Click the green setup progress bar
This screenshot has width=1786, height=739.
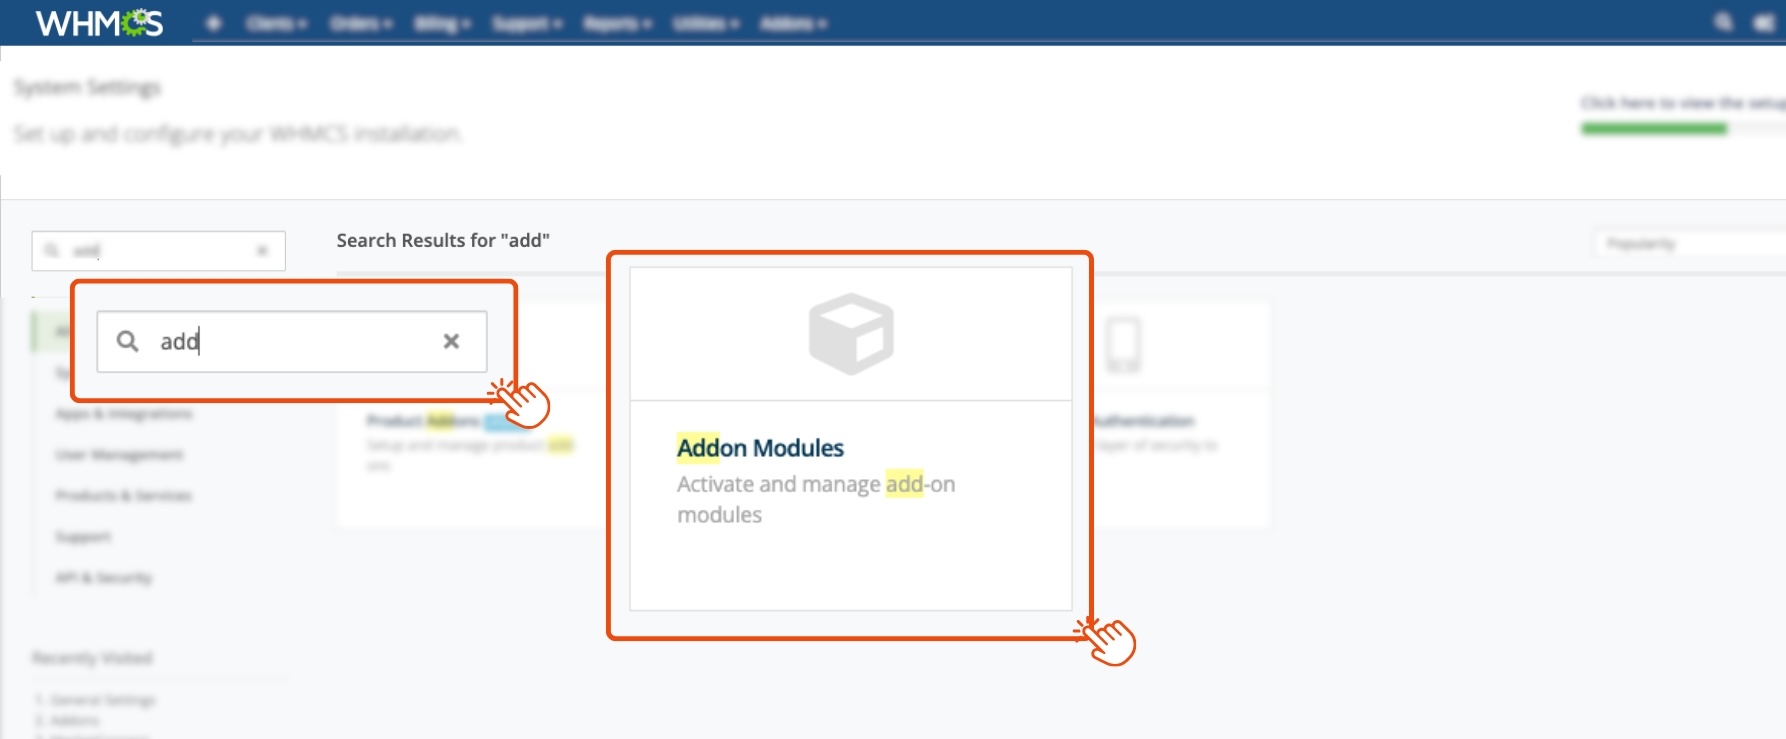click(1654, 128)
